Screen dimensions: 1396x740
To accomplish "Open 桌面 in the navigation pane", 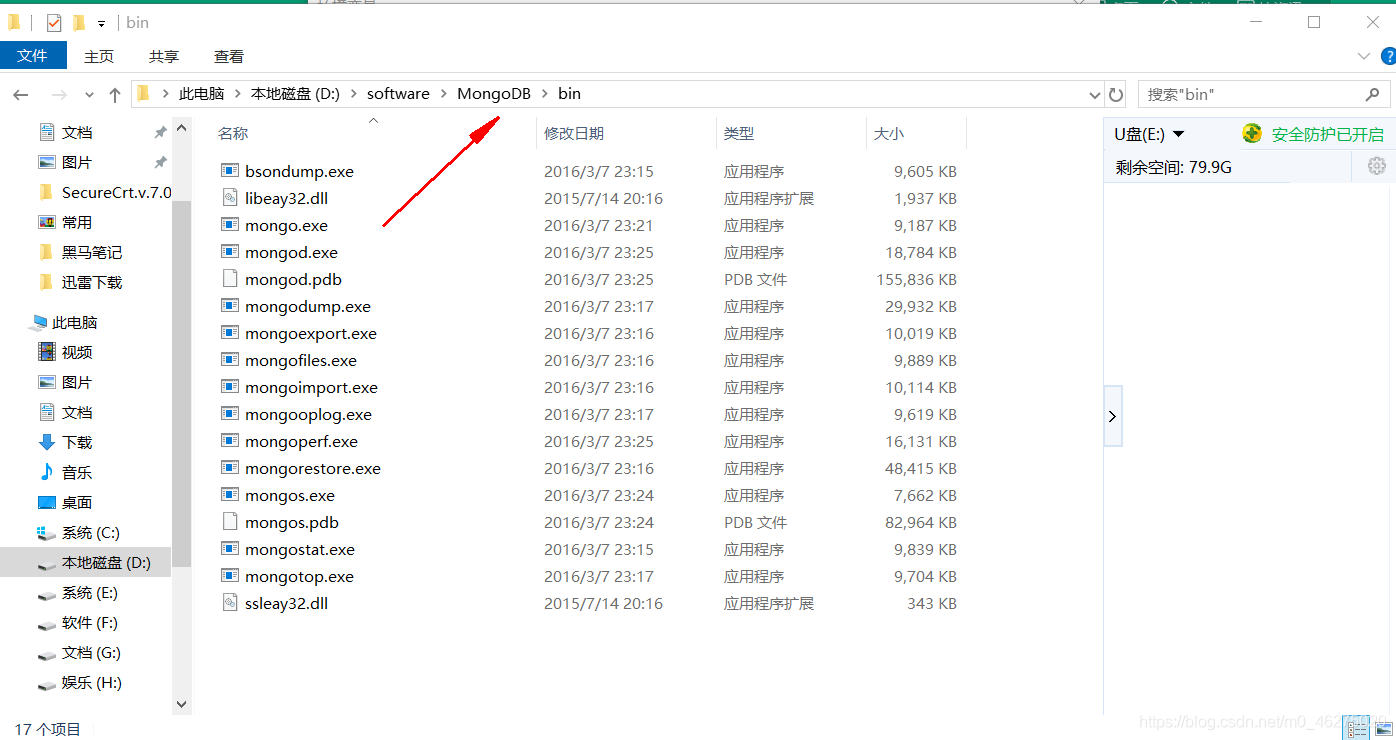I will pyautogui.click(x=77, y=502).
